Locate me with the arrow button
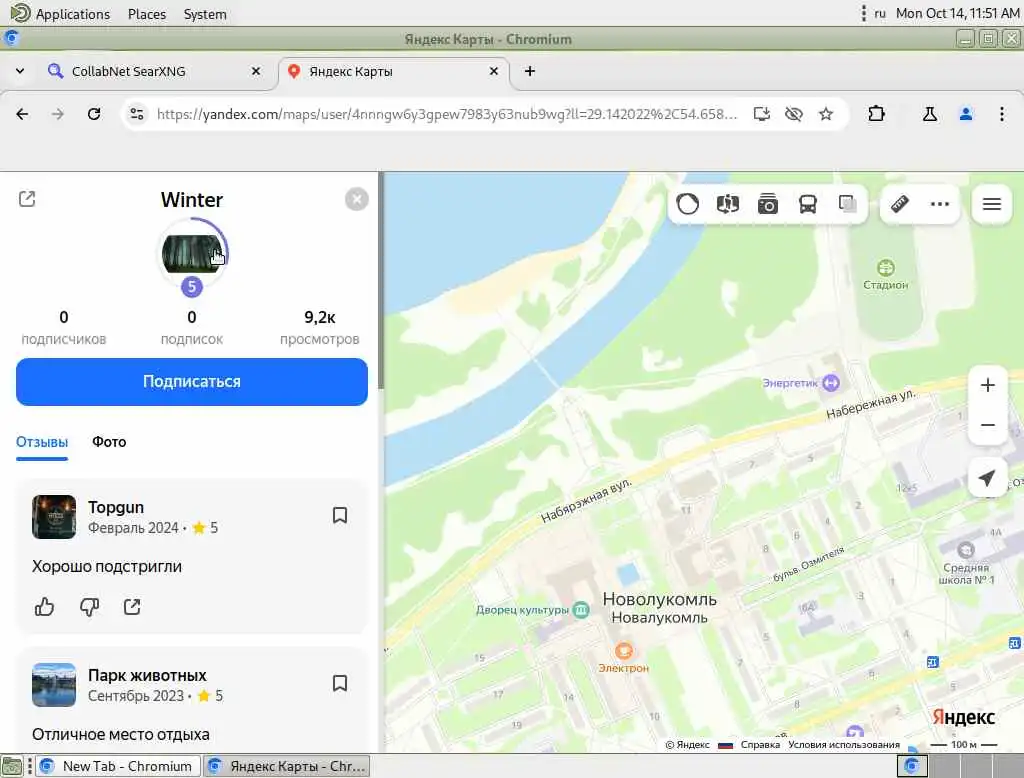This screenshot has width=1024, height=778. click(987, 478)
